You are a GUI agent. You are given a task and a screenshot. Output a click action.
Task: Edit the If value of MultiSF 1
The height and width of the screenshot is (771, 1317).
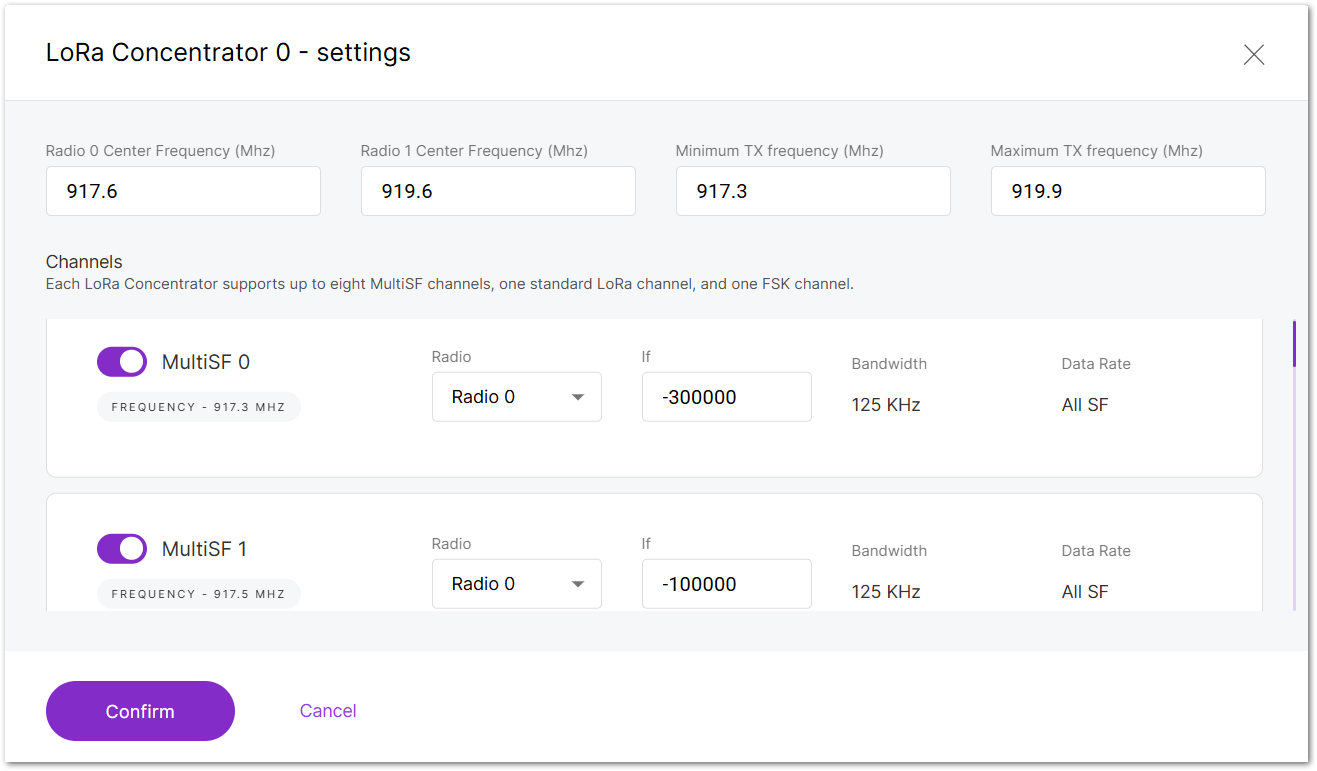pyautogui.click(x=726, y=583)
